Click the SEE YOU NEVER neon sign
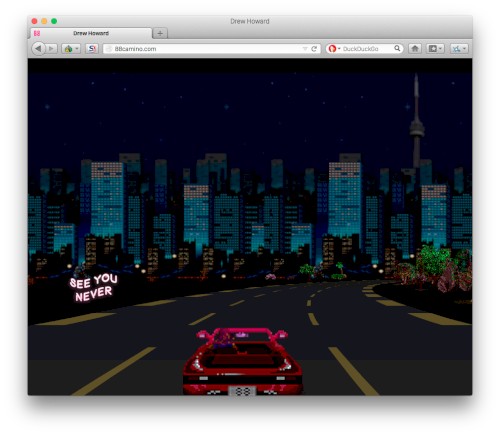Viewport: 500px width, 435px height. [93, 287]
